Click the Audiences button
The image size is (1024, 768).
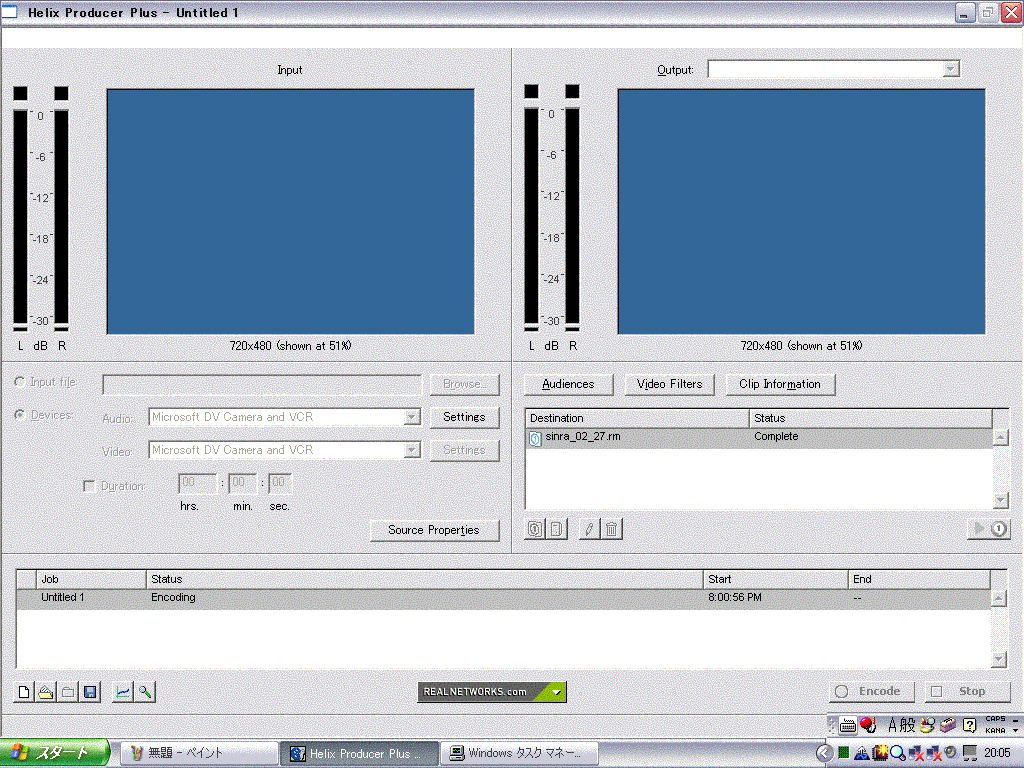click(568, 384)
